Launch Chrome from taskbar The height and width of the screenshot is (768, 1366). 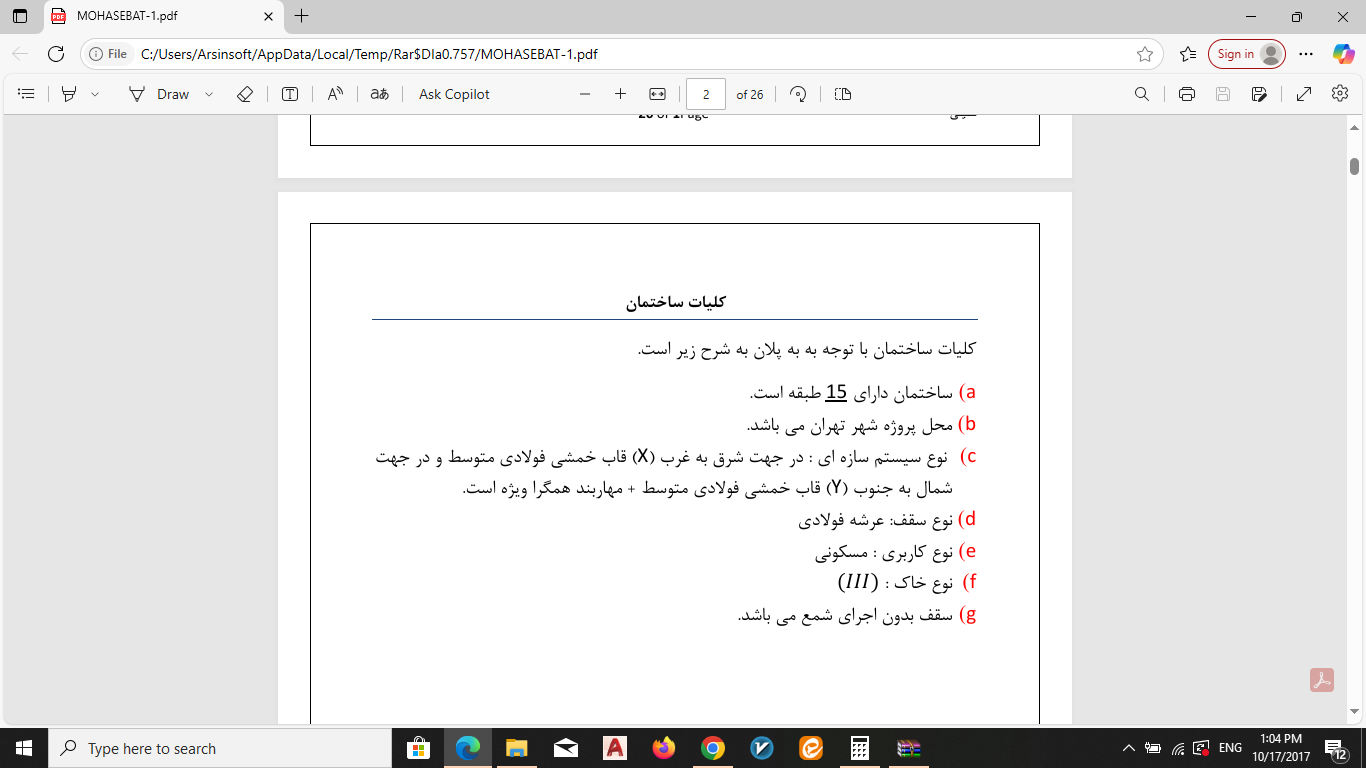tap(712, 748)
